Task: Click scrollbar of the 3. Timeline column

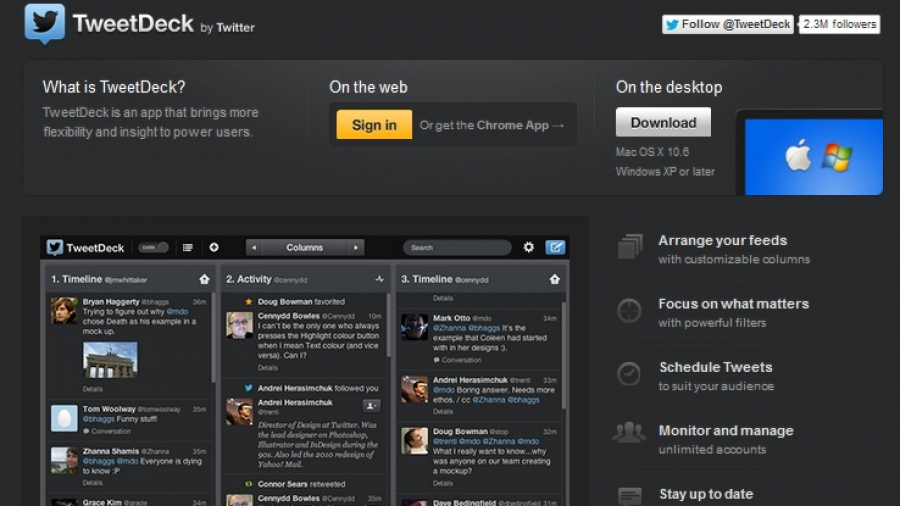Action: pos(563,356)
